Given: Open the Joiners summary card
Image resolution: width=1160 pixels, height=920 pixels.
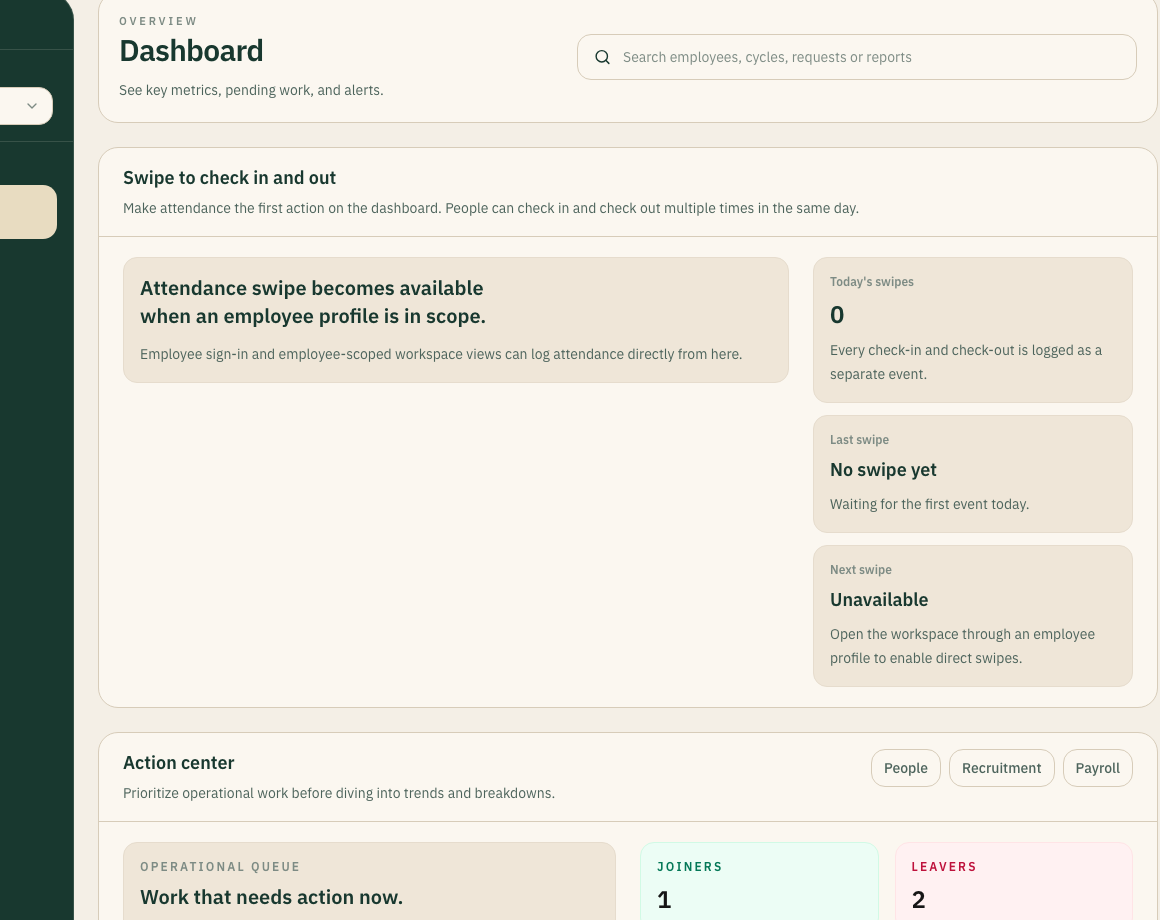Looking at the screenshot, I should click(759, 885).
